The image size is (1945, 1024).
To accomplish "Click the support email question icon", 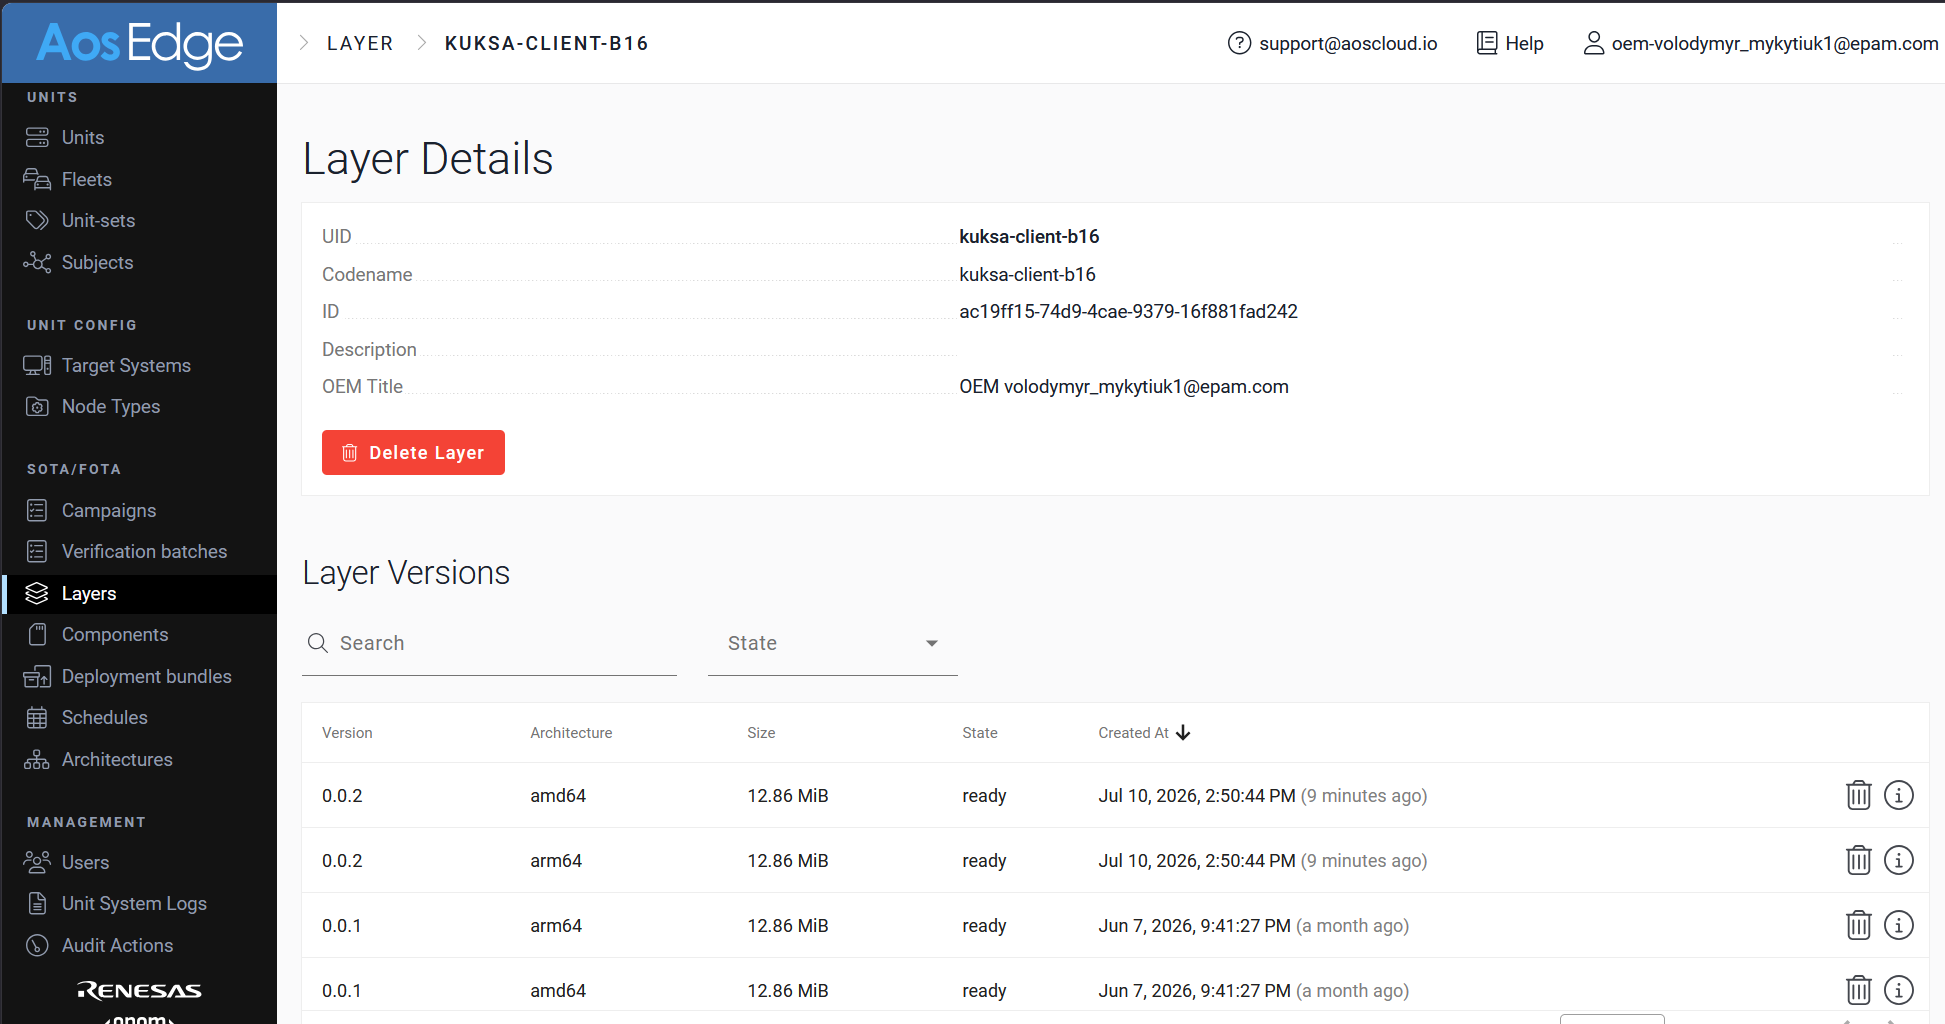I will pos(1239,43).
